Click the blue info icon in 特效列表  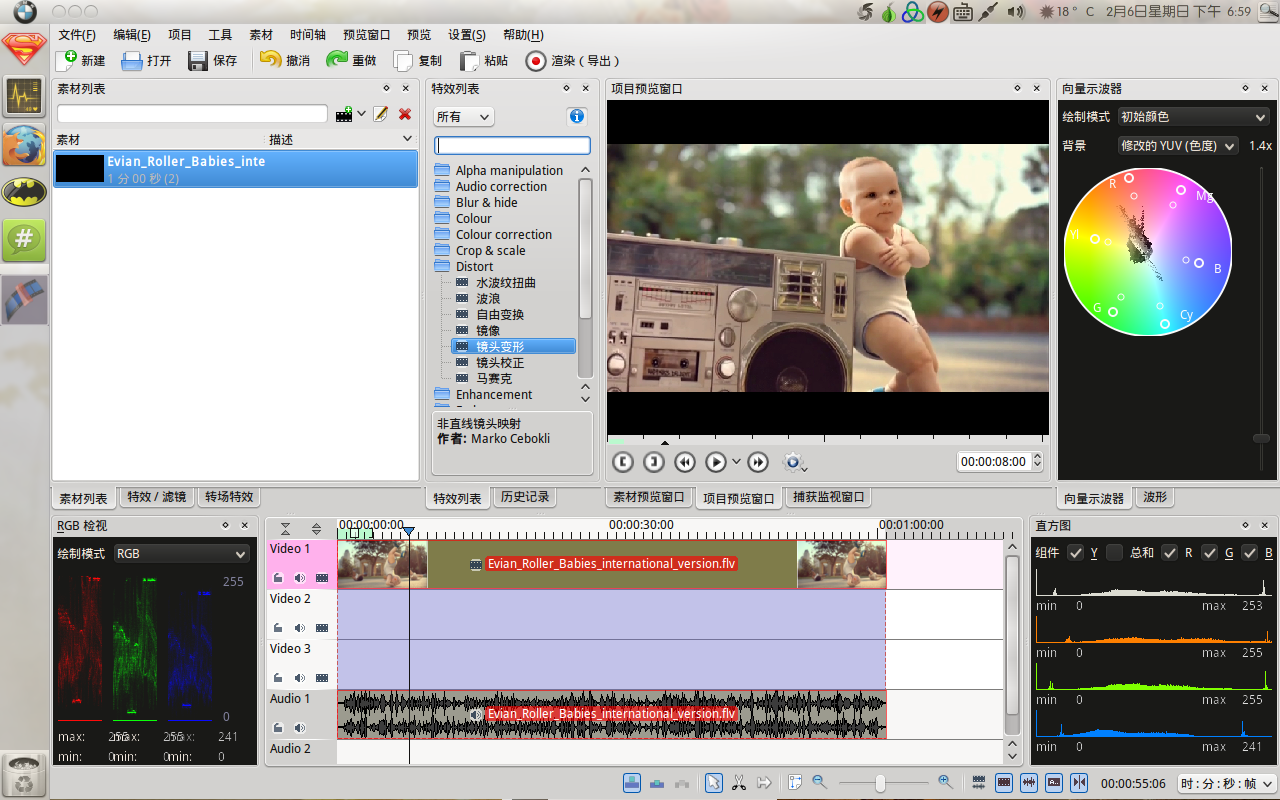(577, 116)
